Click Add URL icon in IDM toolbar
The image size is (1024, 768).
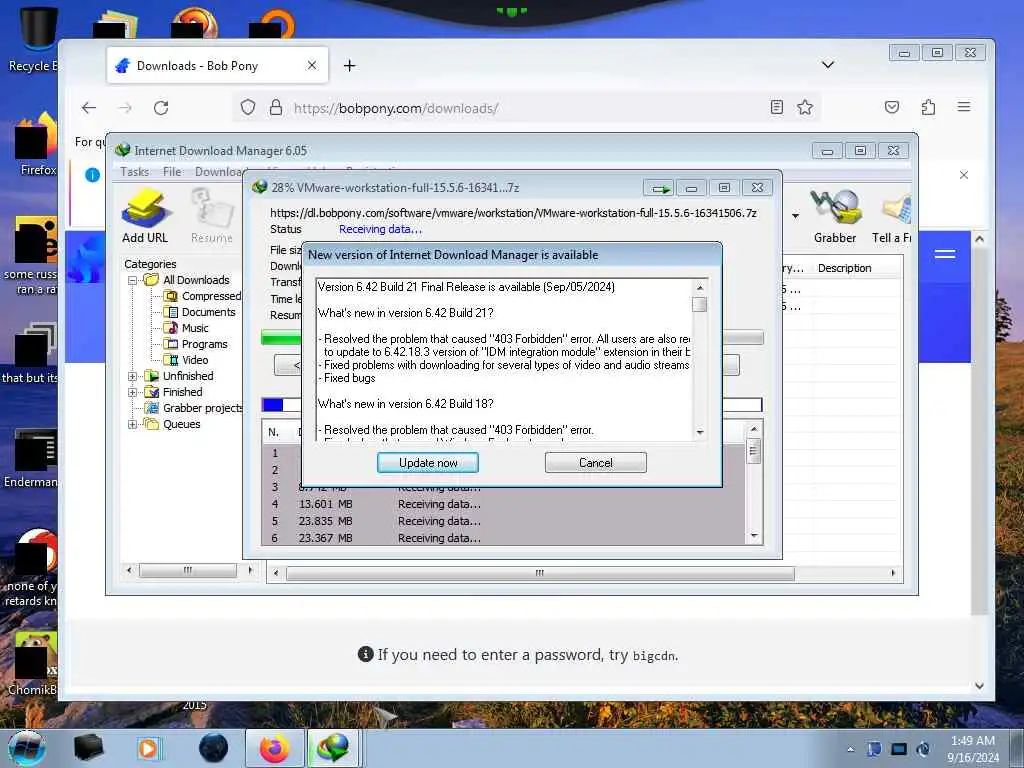coord(145,217)
